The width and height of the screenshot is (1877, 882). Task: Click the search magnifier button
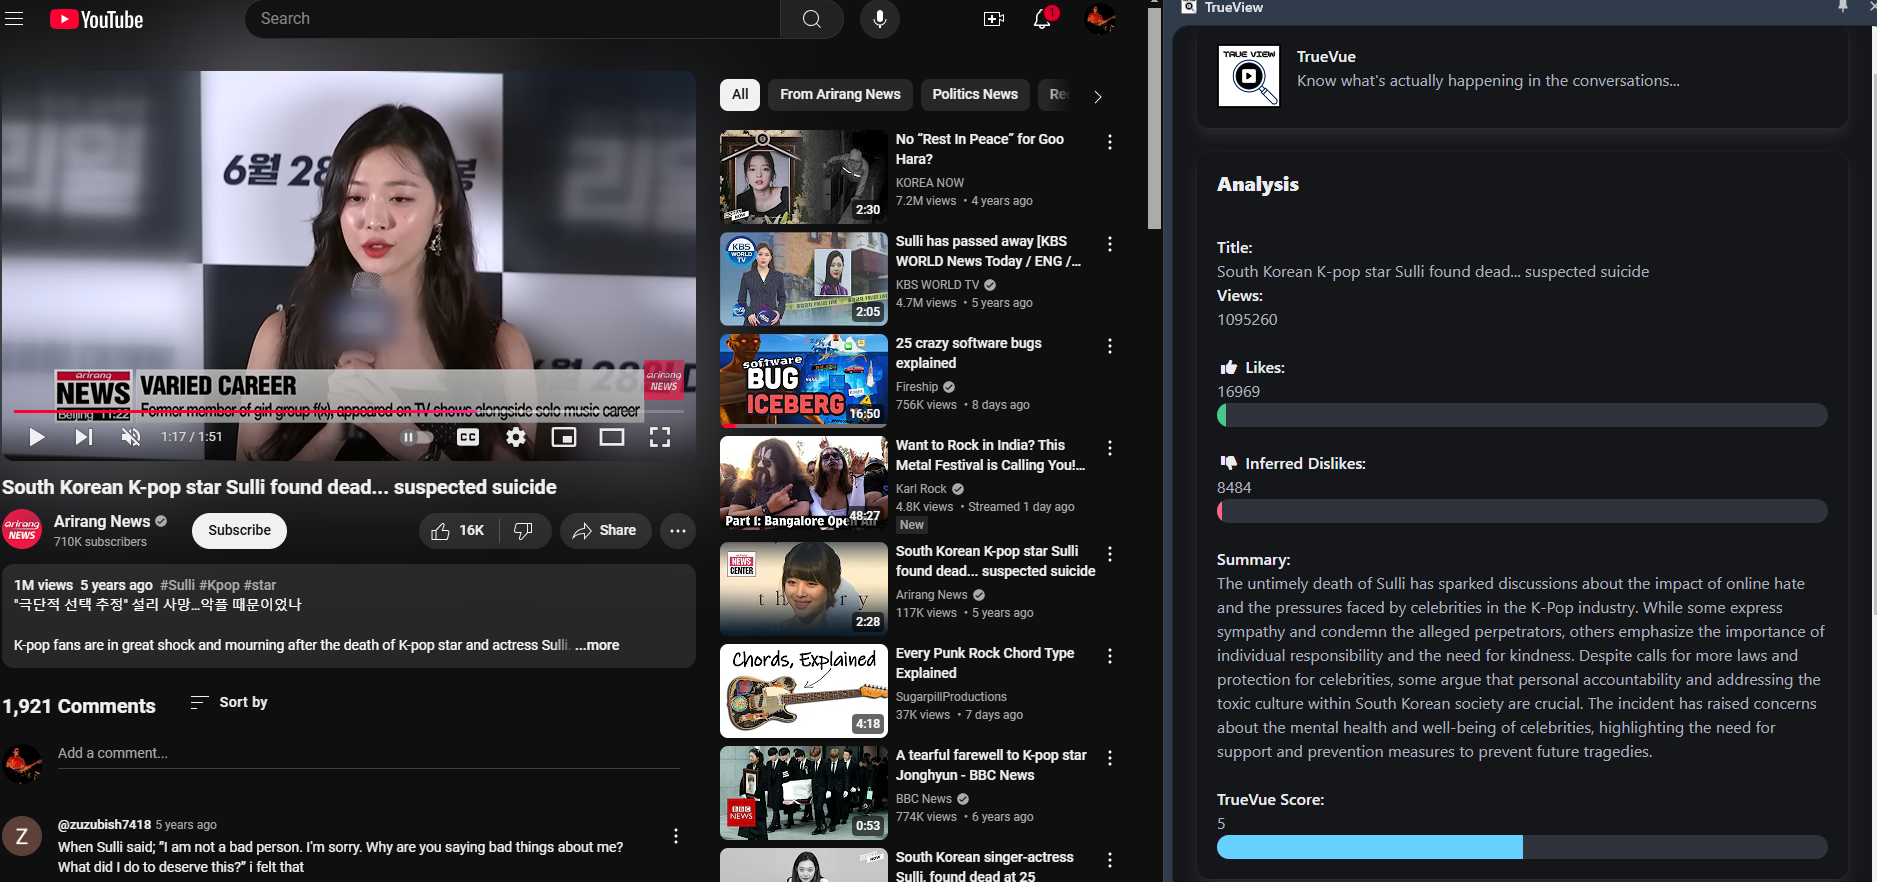[812, 19]
